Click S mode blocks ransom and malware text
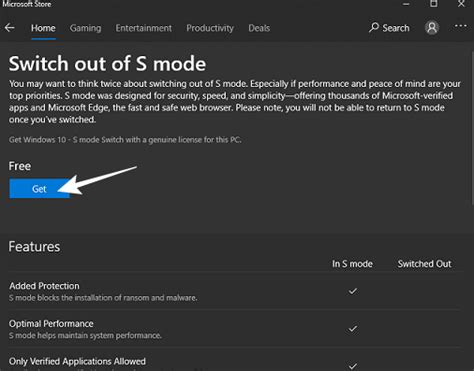This screenshot has width=474, height=371. [x=103, y=298]
